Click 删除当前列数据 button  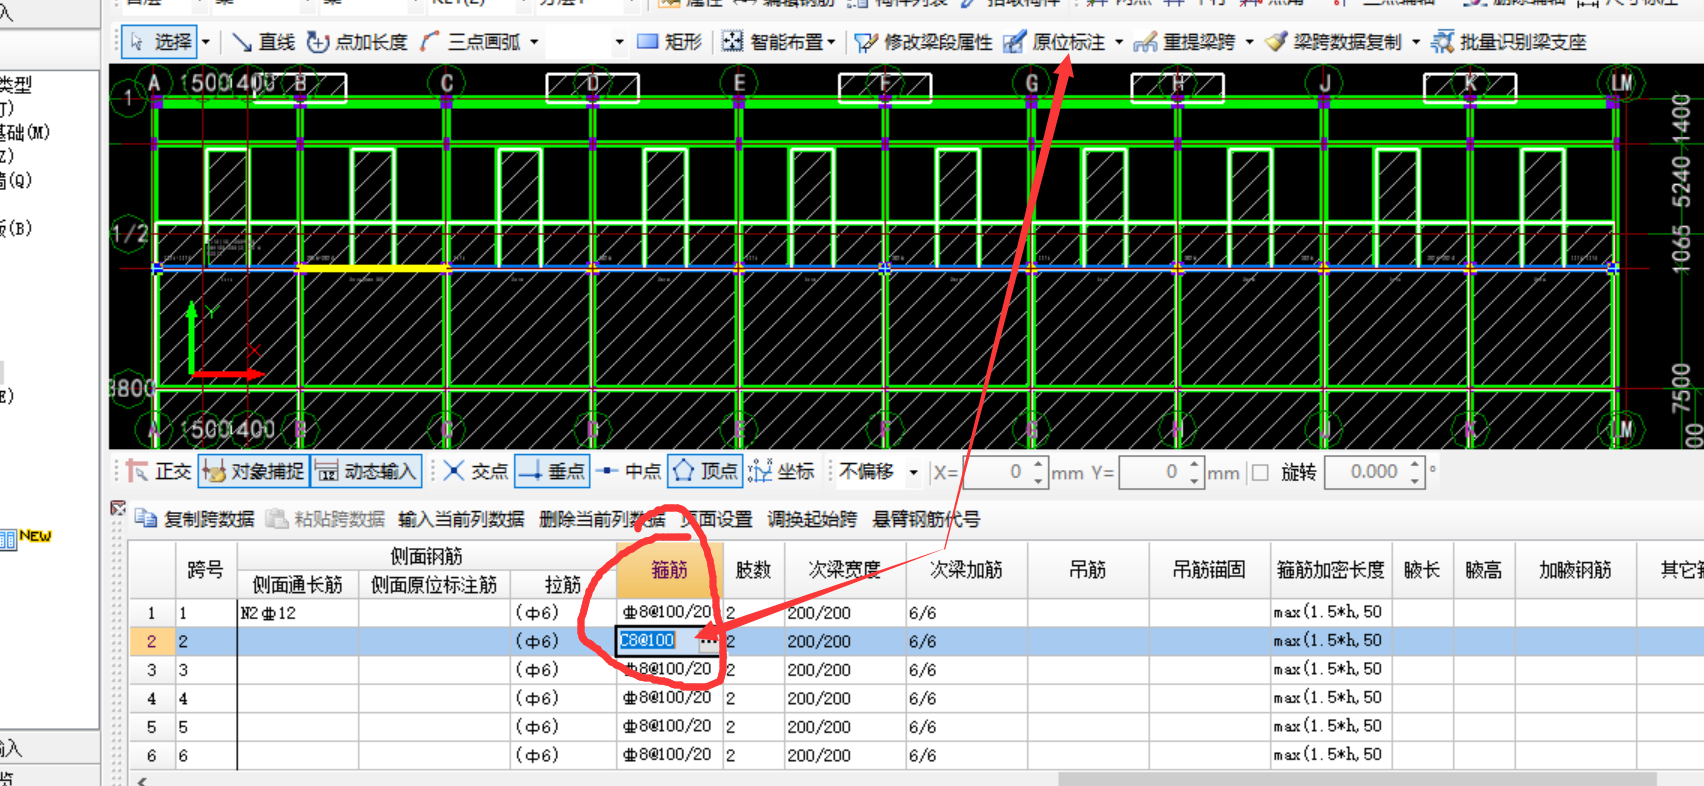point(602,519)
